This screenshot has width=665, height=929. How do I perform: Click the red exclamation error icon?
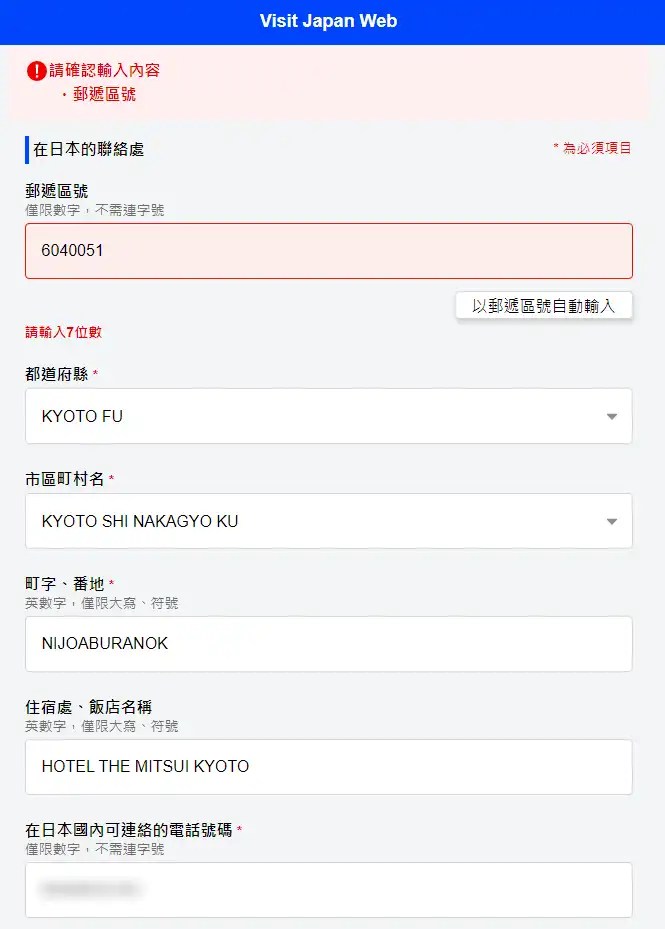click(37, 71)
